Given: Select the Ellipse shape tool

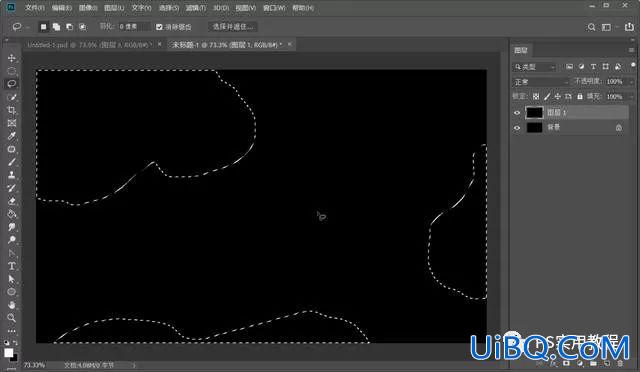Looking at the screenshot, I should tap(11, 292).
